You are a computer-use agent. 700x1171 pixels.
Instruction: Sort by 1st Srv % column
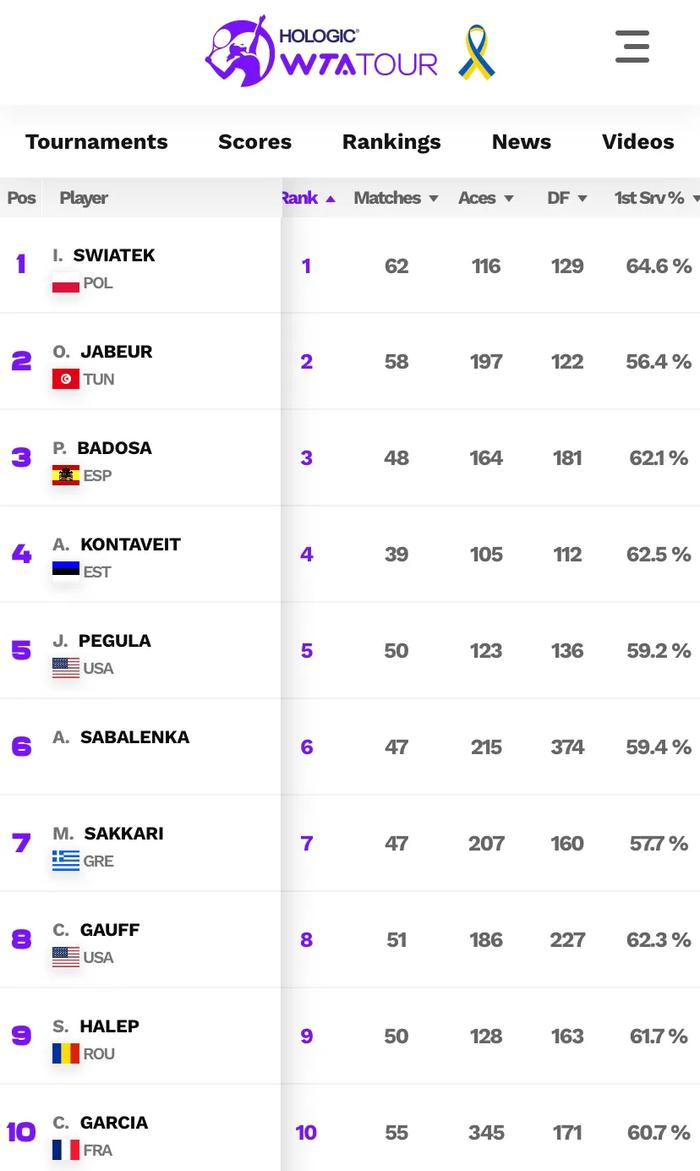click(657, 198)
